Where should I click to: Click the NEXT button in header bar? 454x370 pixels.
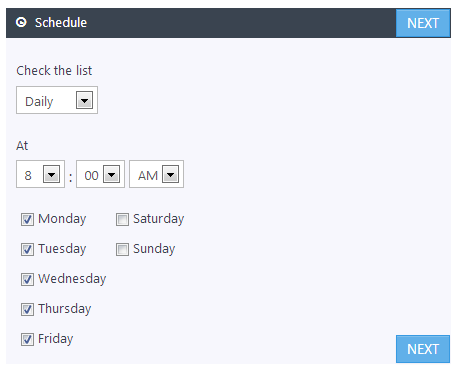pos(423,23)
